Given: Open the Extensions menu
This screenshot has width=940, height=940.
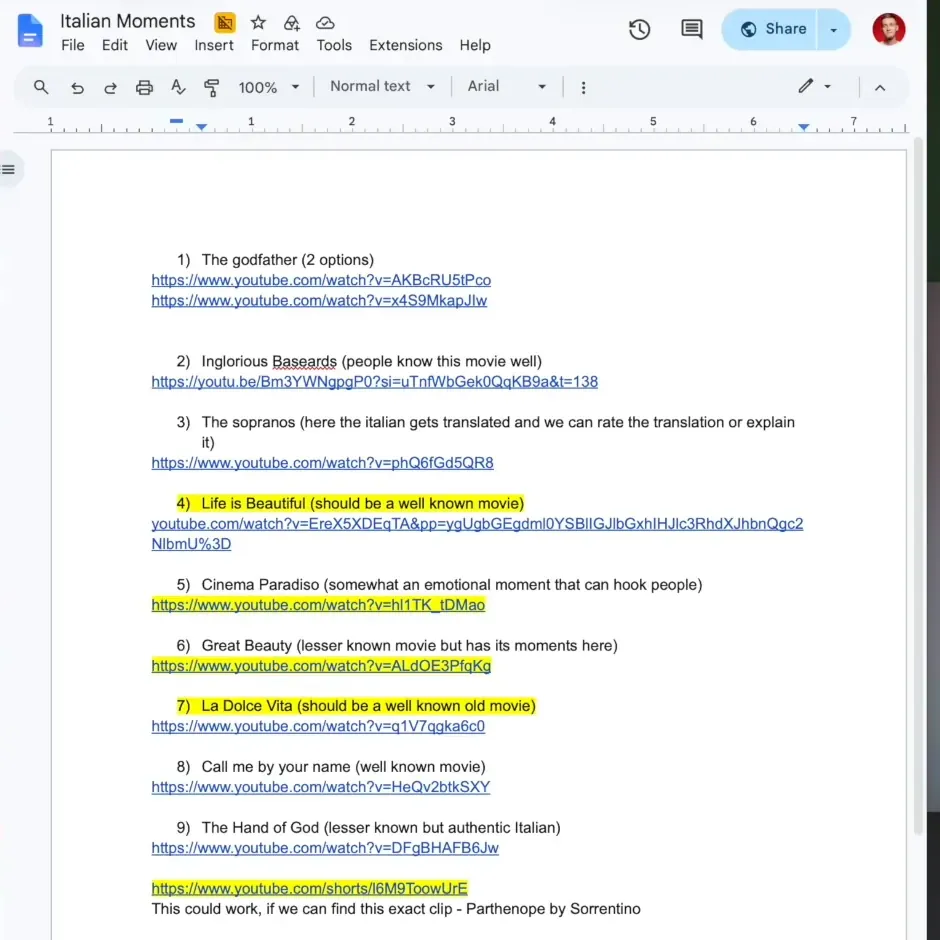Looking at the screenshot, I should tap(405, 46).
